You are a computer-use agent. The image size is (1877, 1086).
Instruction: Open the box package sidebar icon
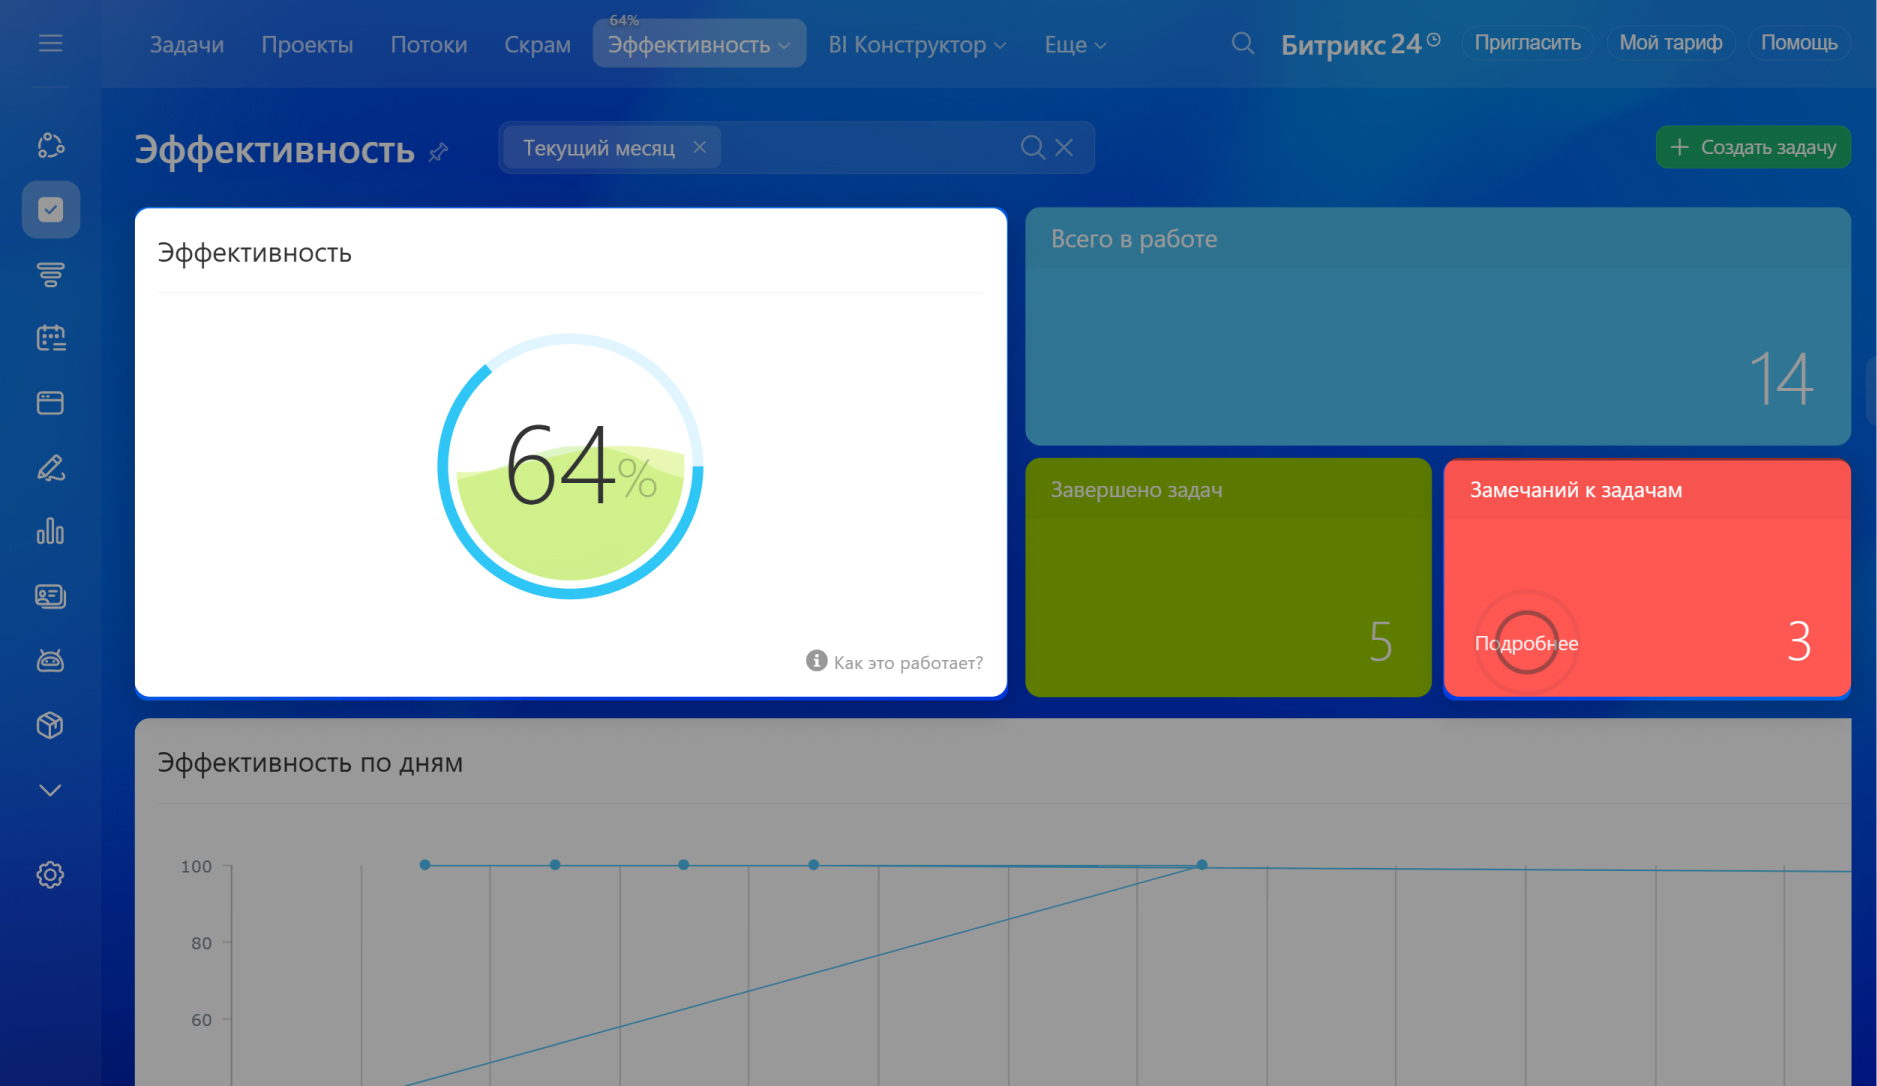50,725
